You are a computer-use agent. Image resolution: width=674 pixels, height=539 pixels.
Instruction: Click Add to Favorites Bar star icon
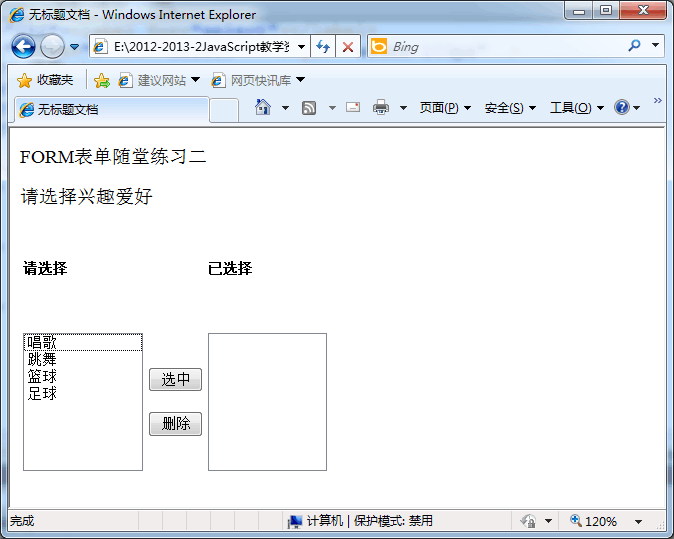pos(102,80)
